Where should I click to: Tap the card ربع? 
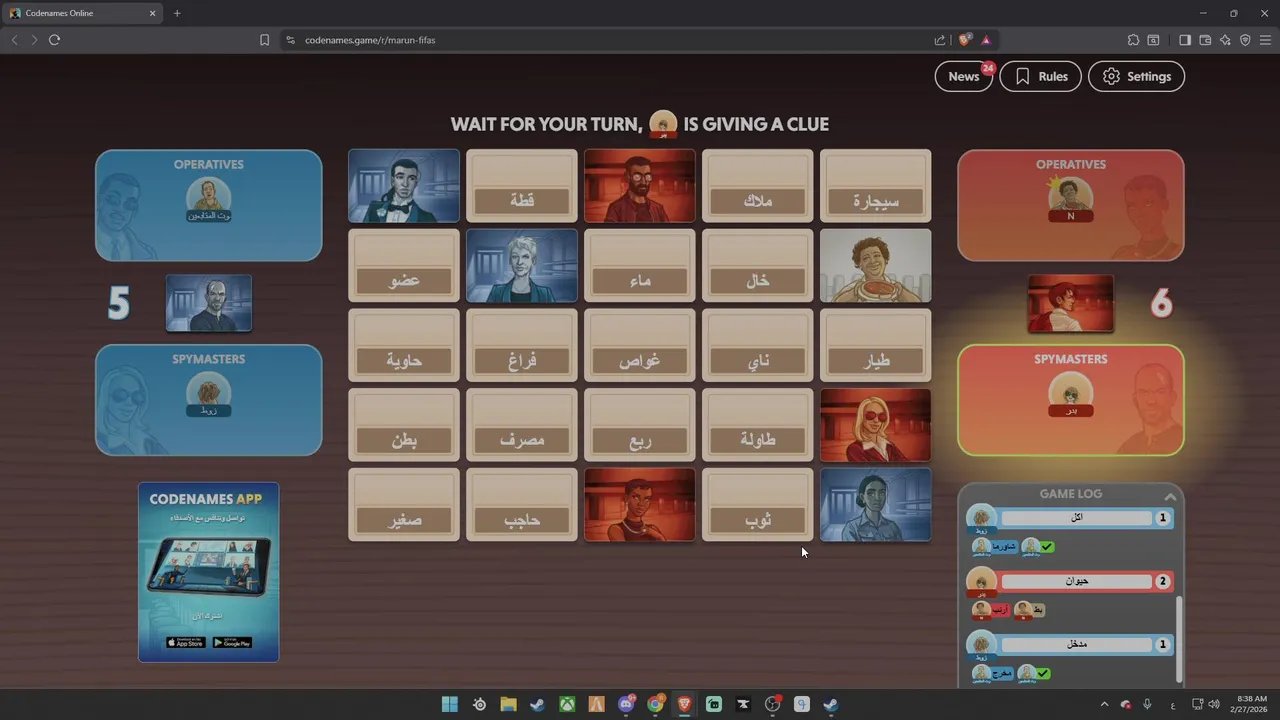[640, 425]
